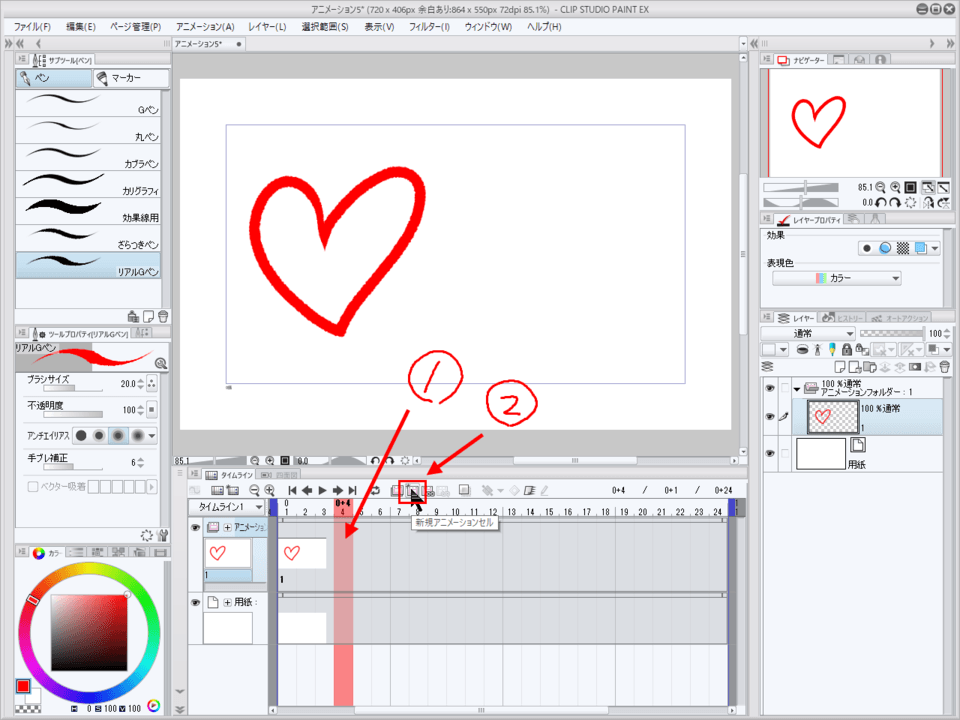
Task: Hide the 用紙 layer using its eye icon
Action: (x=769, y=453)
